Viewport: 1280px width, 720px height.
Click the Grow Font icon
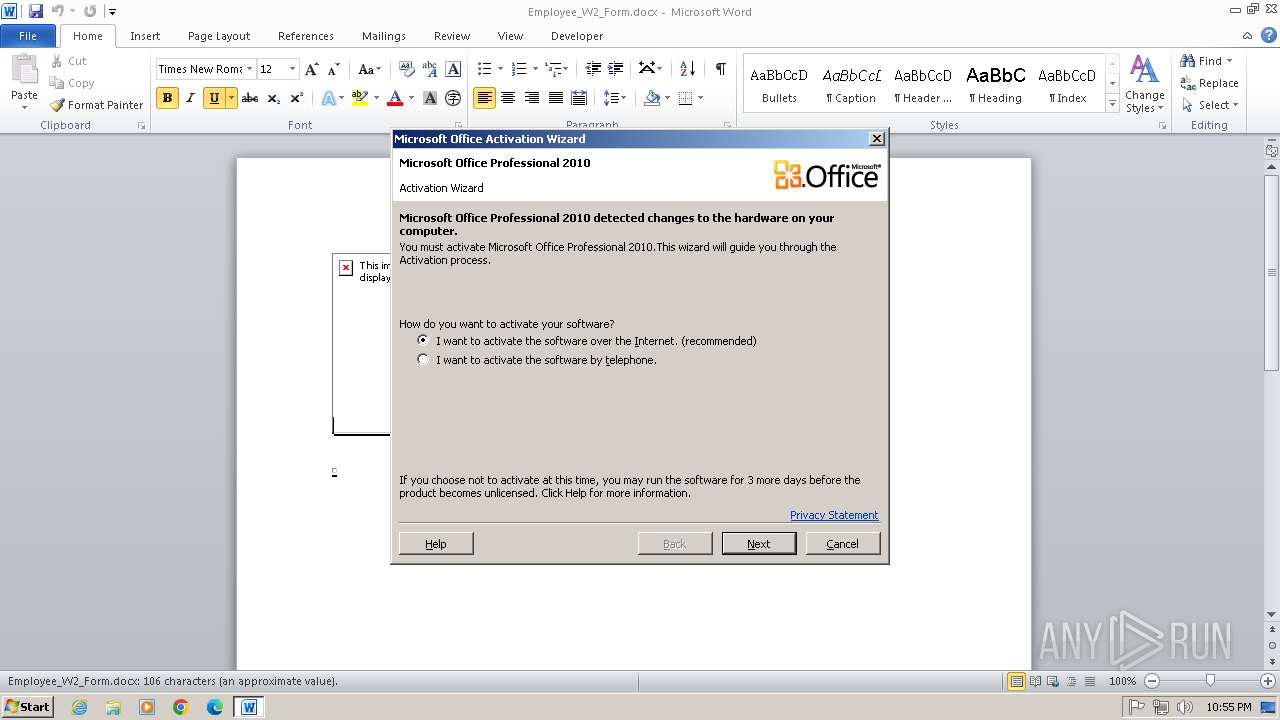(x=312, y=69)
